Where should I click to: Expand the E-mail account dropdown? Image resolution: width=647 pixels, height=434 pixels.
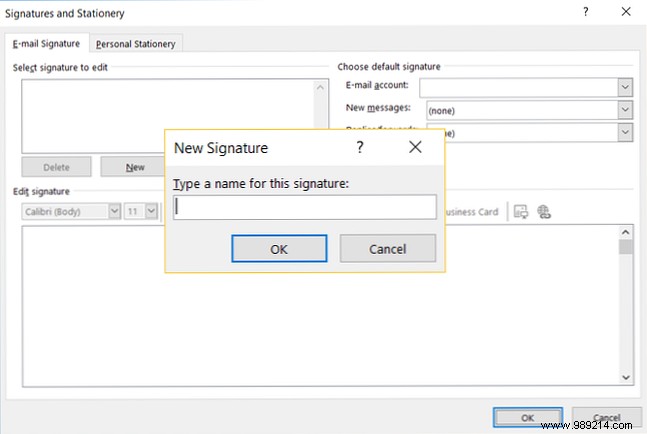[x=625, y=87]
